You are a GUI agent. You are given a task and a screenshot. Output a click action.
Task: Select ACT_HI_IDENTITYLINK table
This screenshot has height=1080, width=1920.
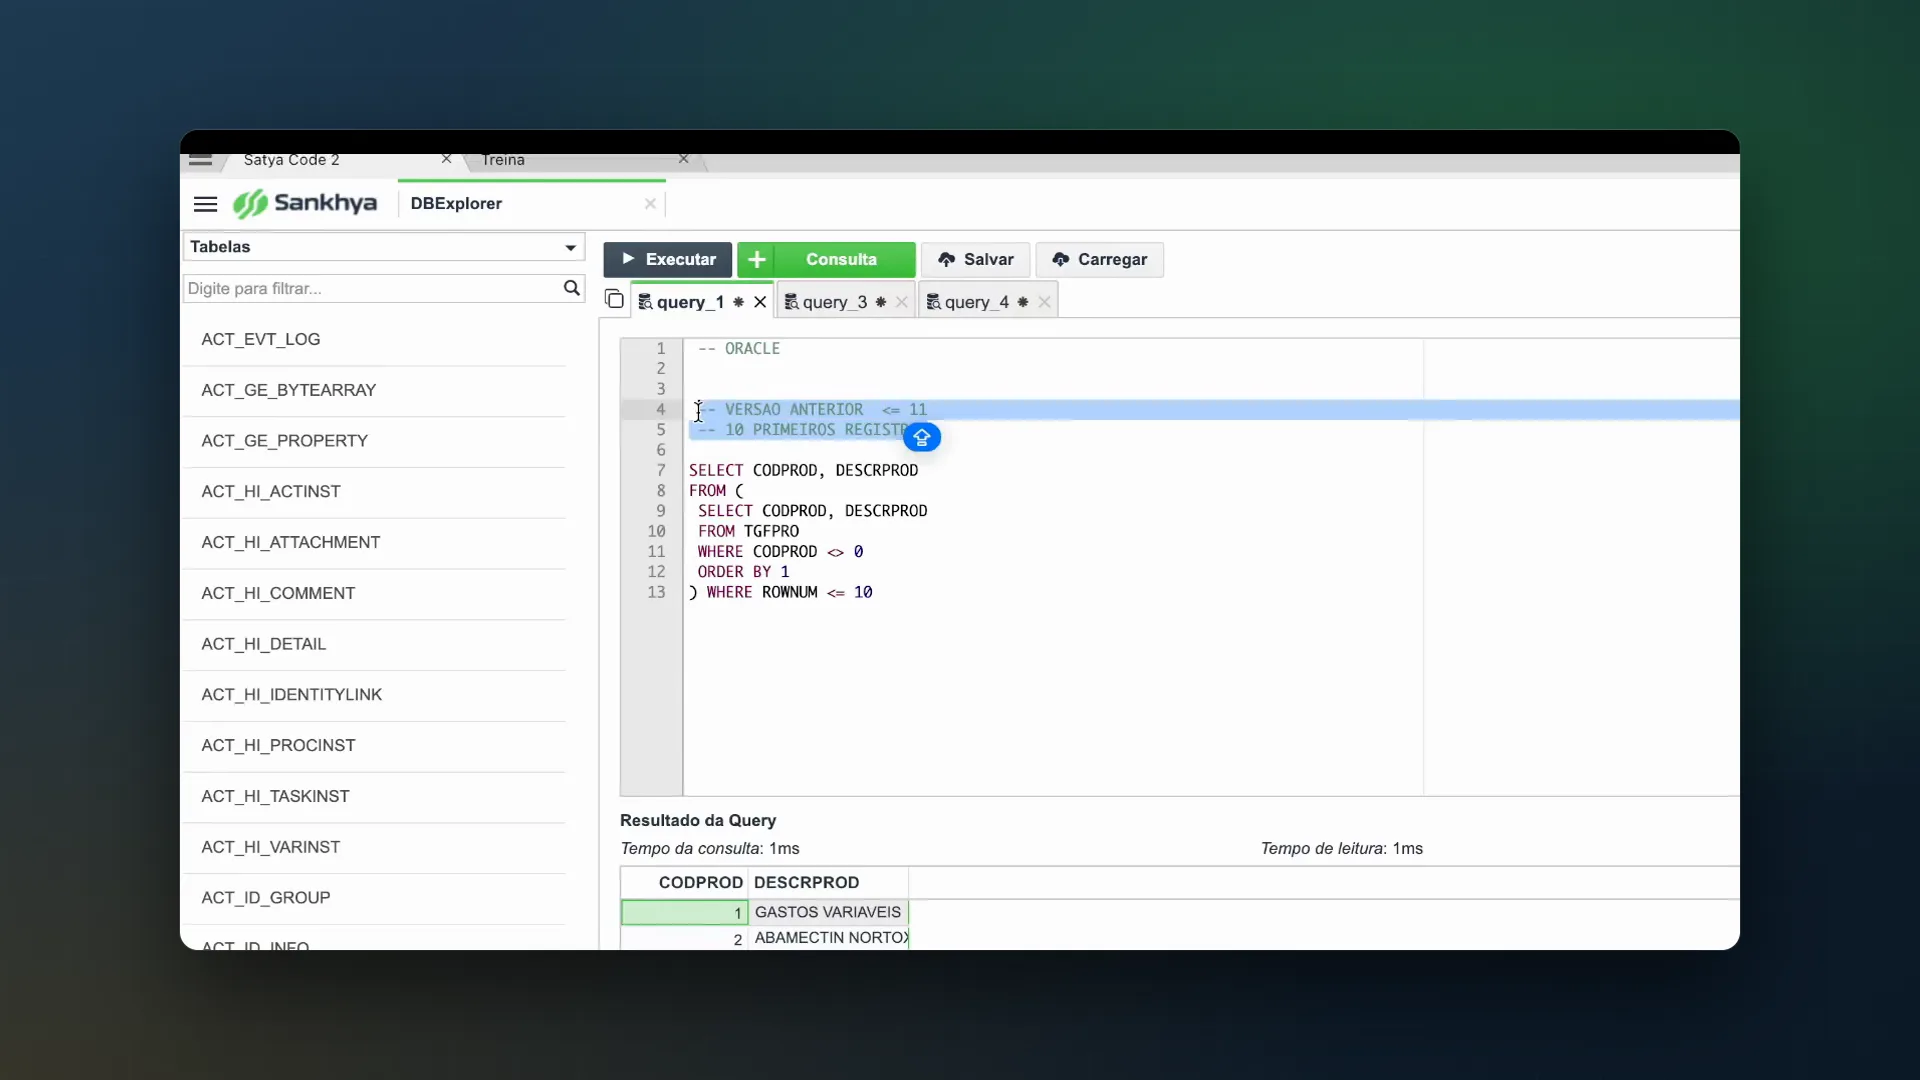(x=374, y=695)
